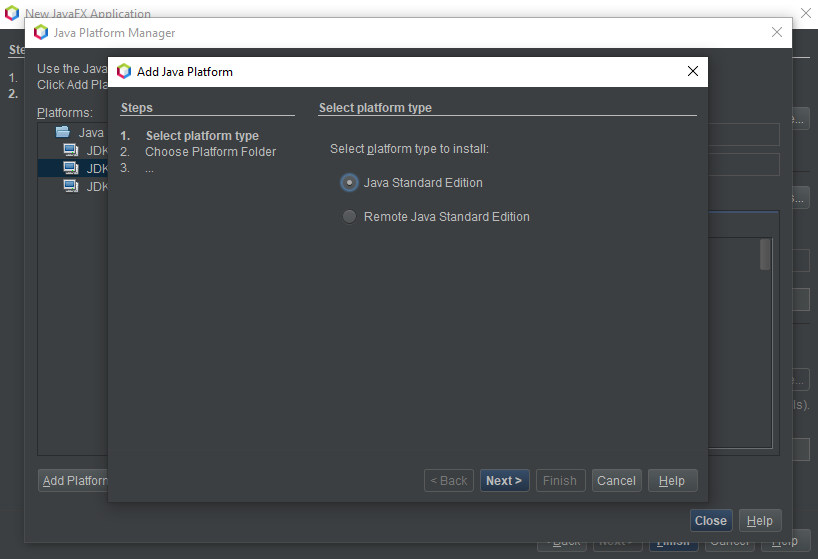Click the Add Java Platform title icon

pos(124,71)
